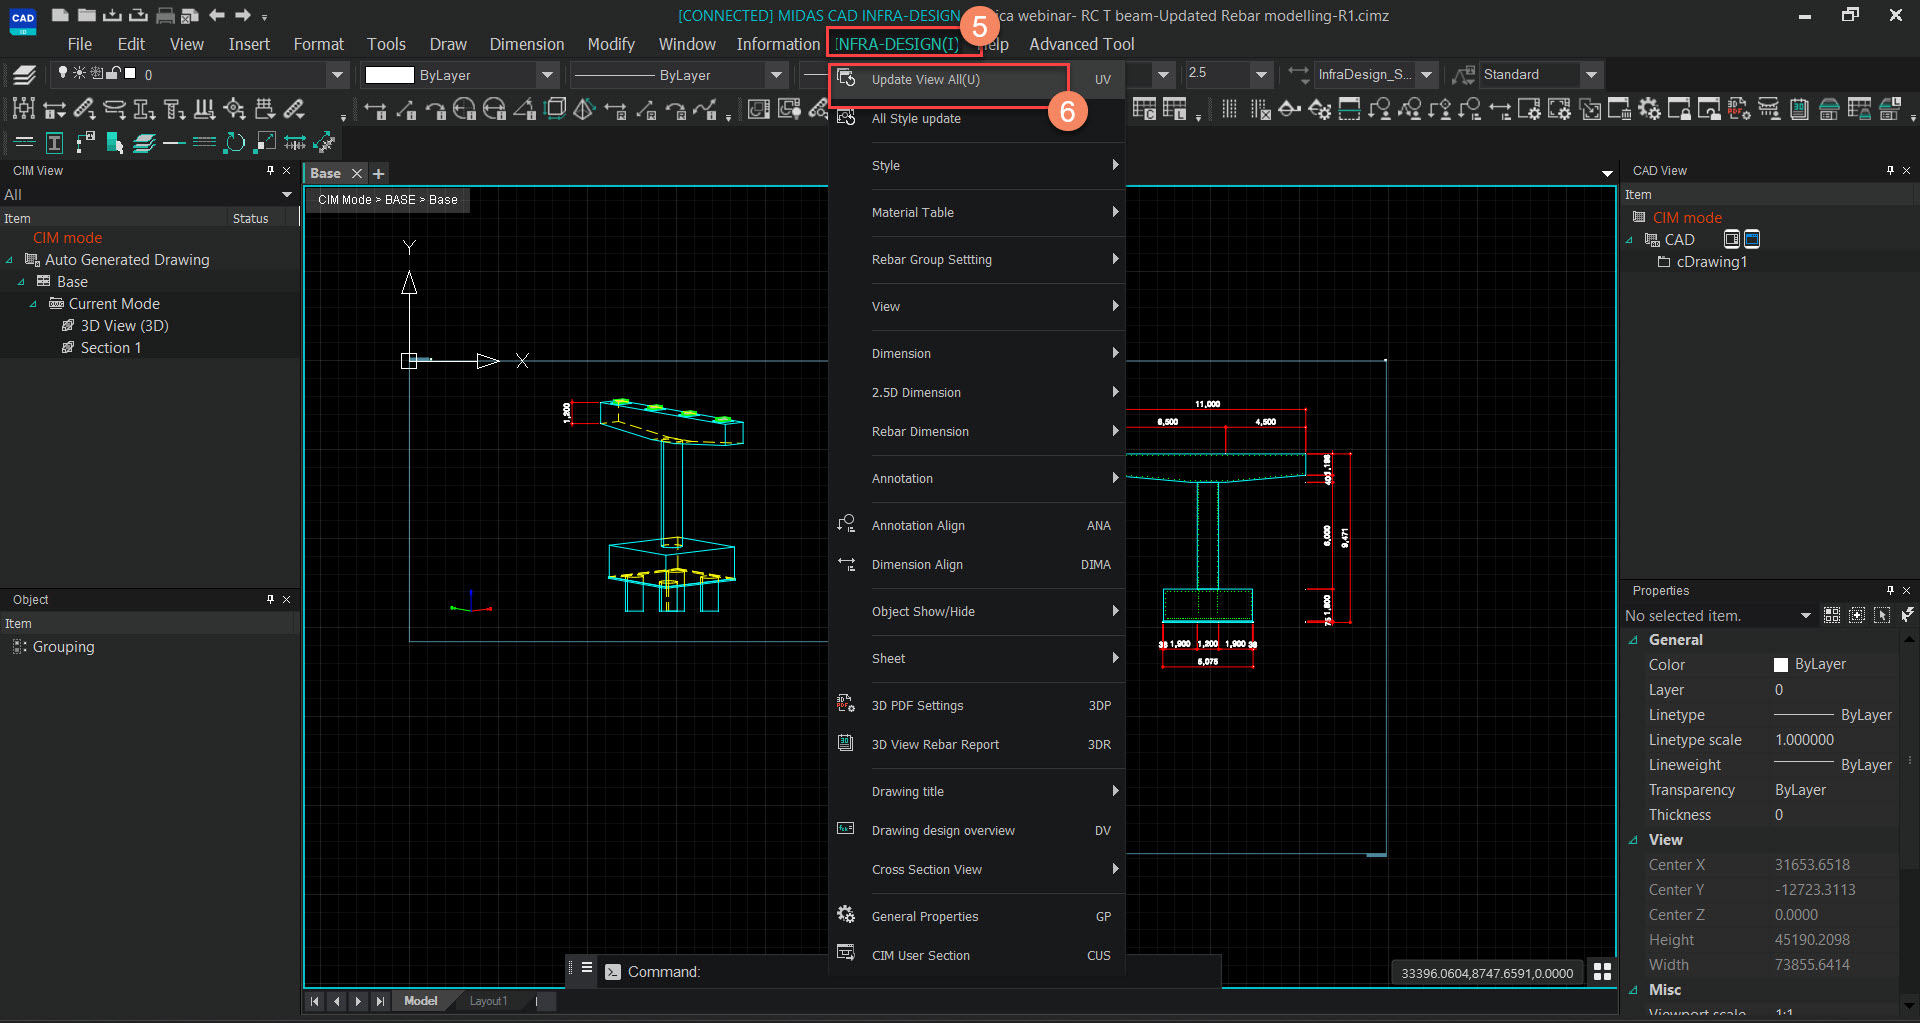
Task: Open the 2.5 text height dropdown
Action: point(1261,74)
